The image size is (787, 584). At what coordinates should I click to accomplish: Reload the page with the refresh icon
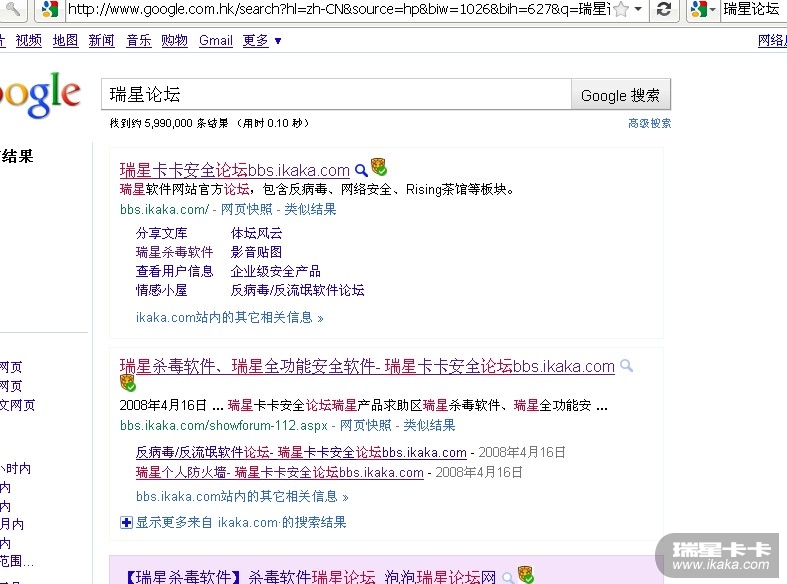coord(664,9)
